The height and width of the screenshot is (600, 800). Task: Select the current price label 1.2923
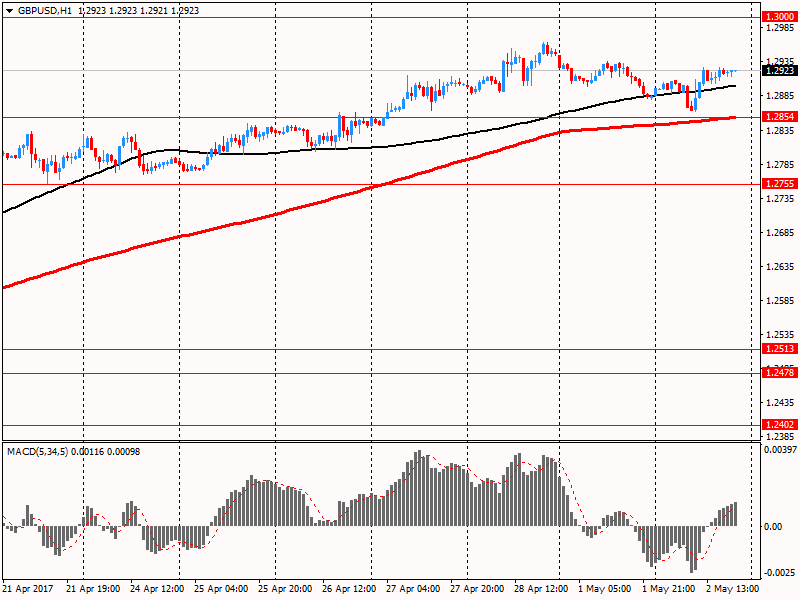(780, 70)
